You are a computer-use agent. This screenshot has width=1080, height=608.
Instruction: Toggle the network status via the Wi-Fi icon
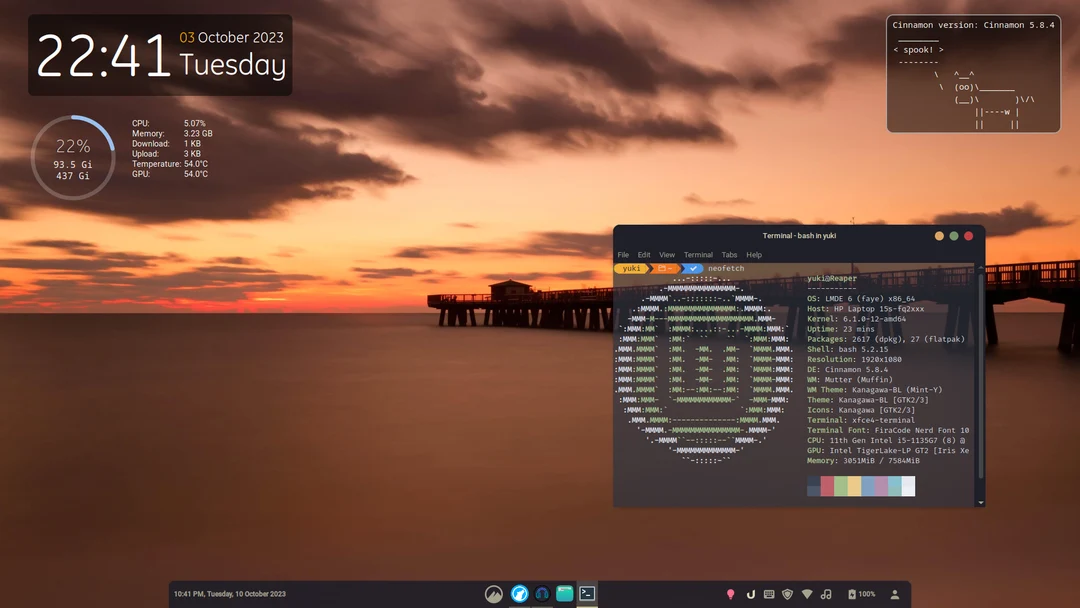[x=806, y=593]
